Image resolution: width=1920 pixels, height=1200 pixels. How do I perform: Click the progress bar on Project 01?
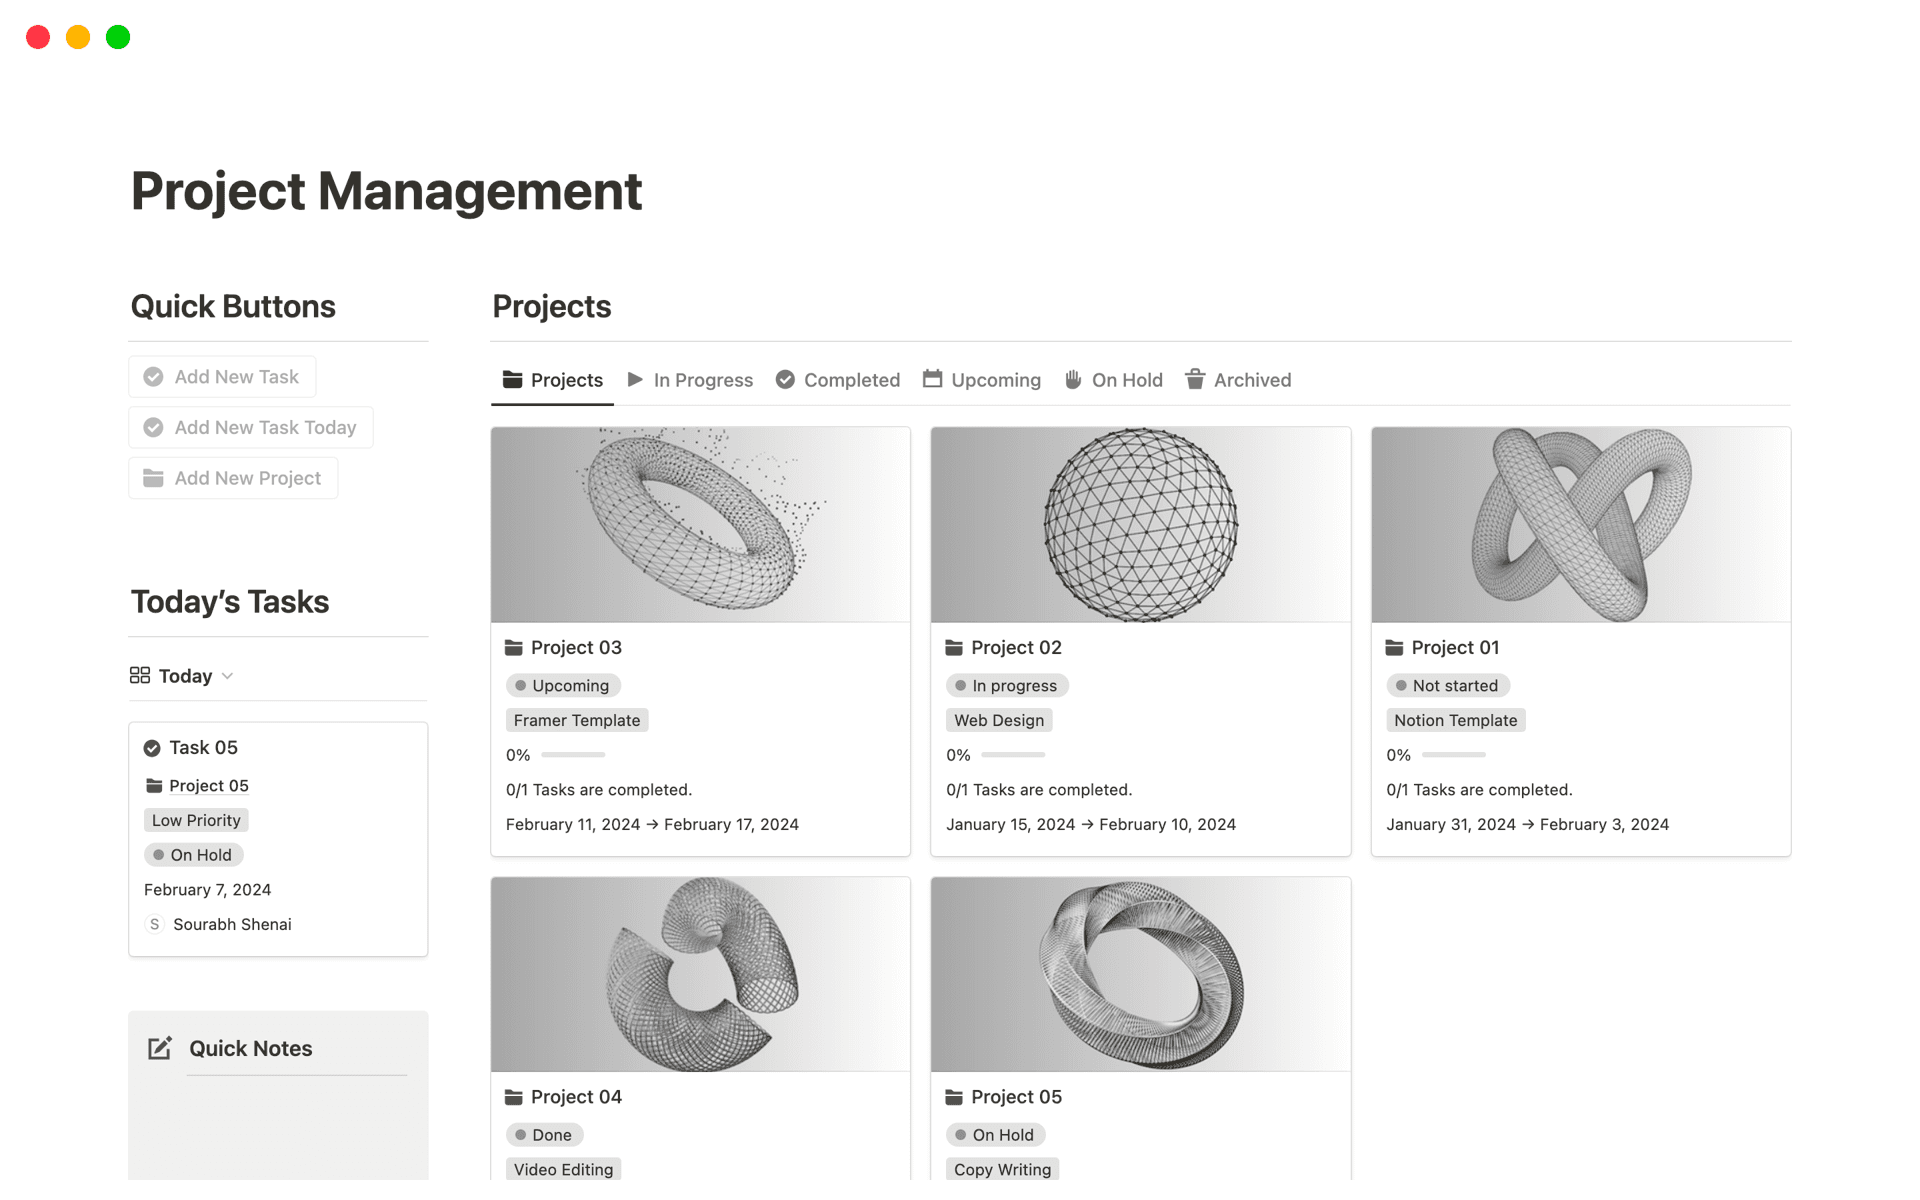pyautogui.click(x=1452, y=755)
